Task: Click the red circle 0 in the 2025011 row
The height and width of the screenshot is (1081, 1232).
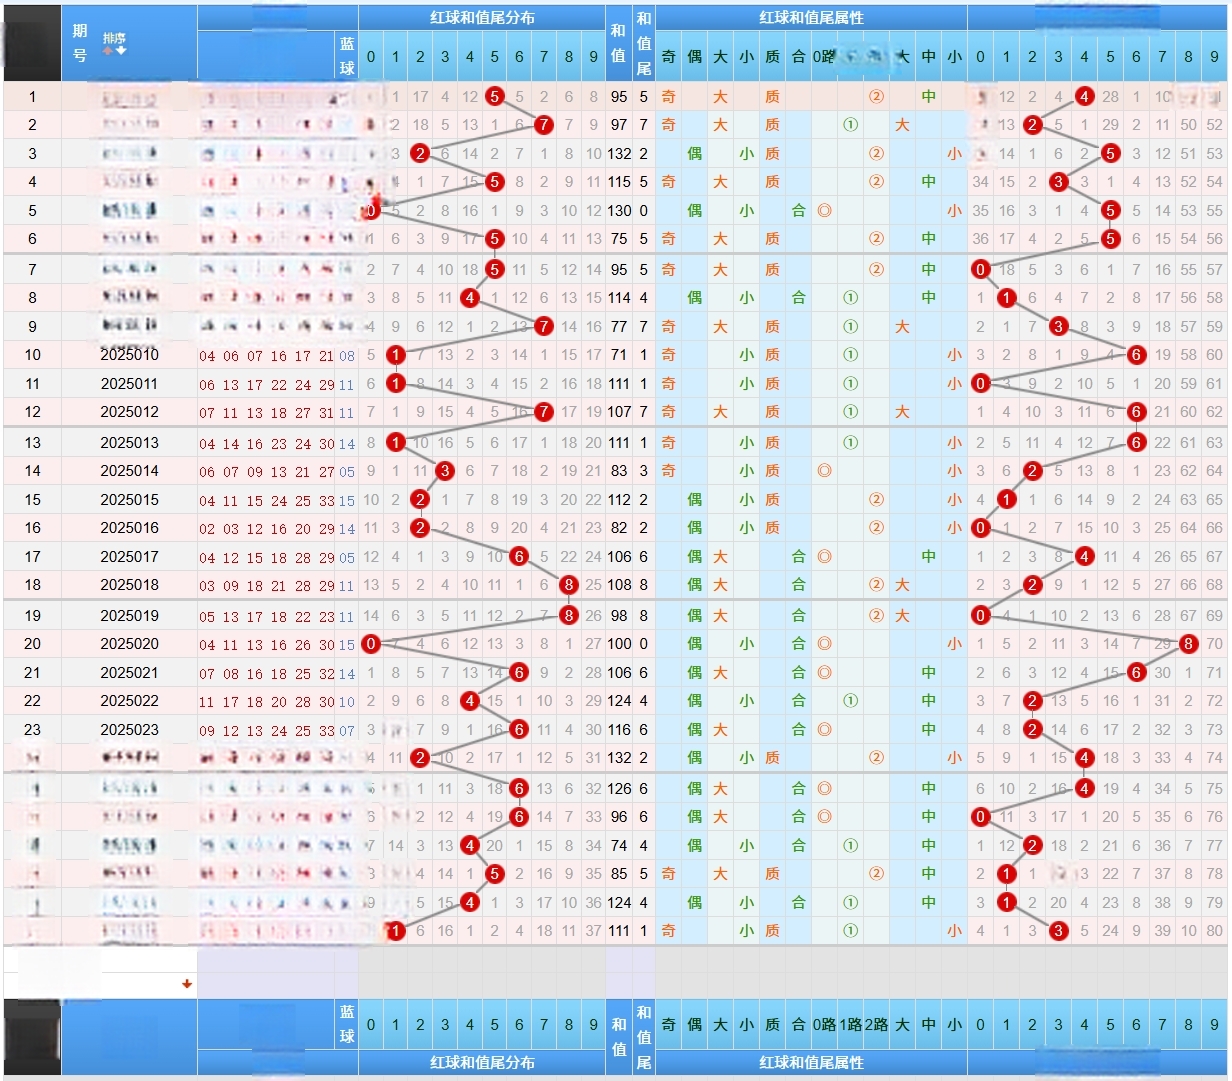Action: click(980, 383)
